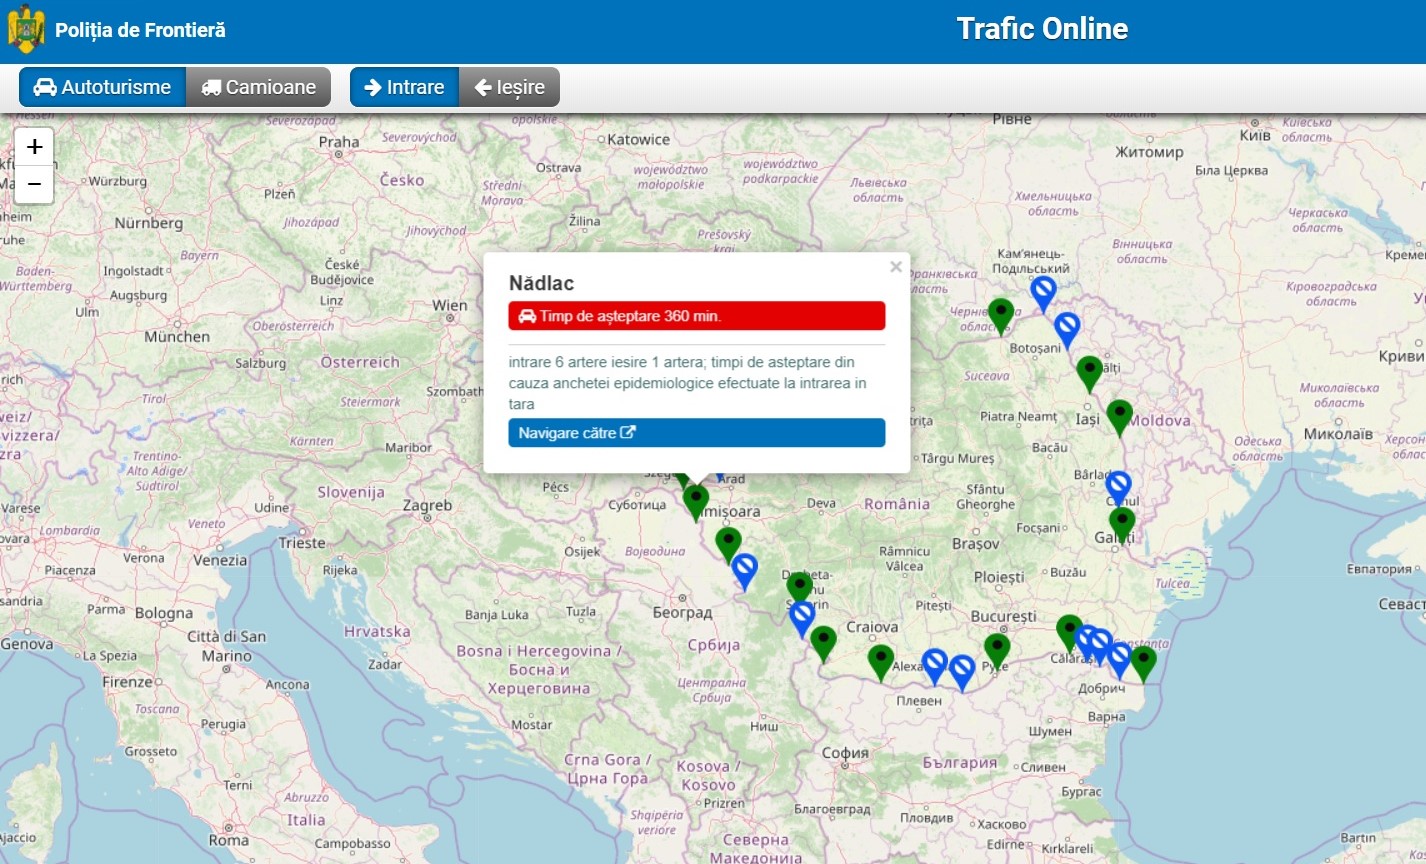Screen dimensions: 1426x864
Task: Click green marker below popup near Timișoara
Action: (696, 499)
